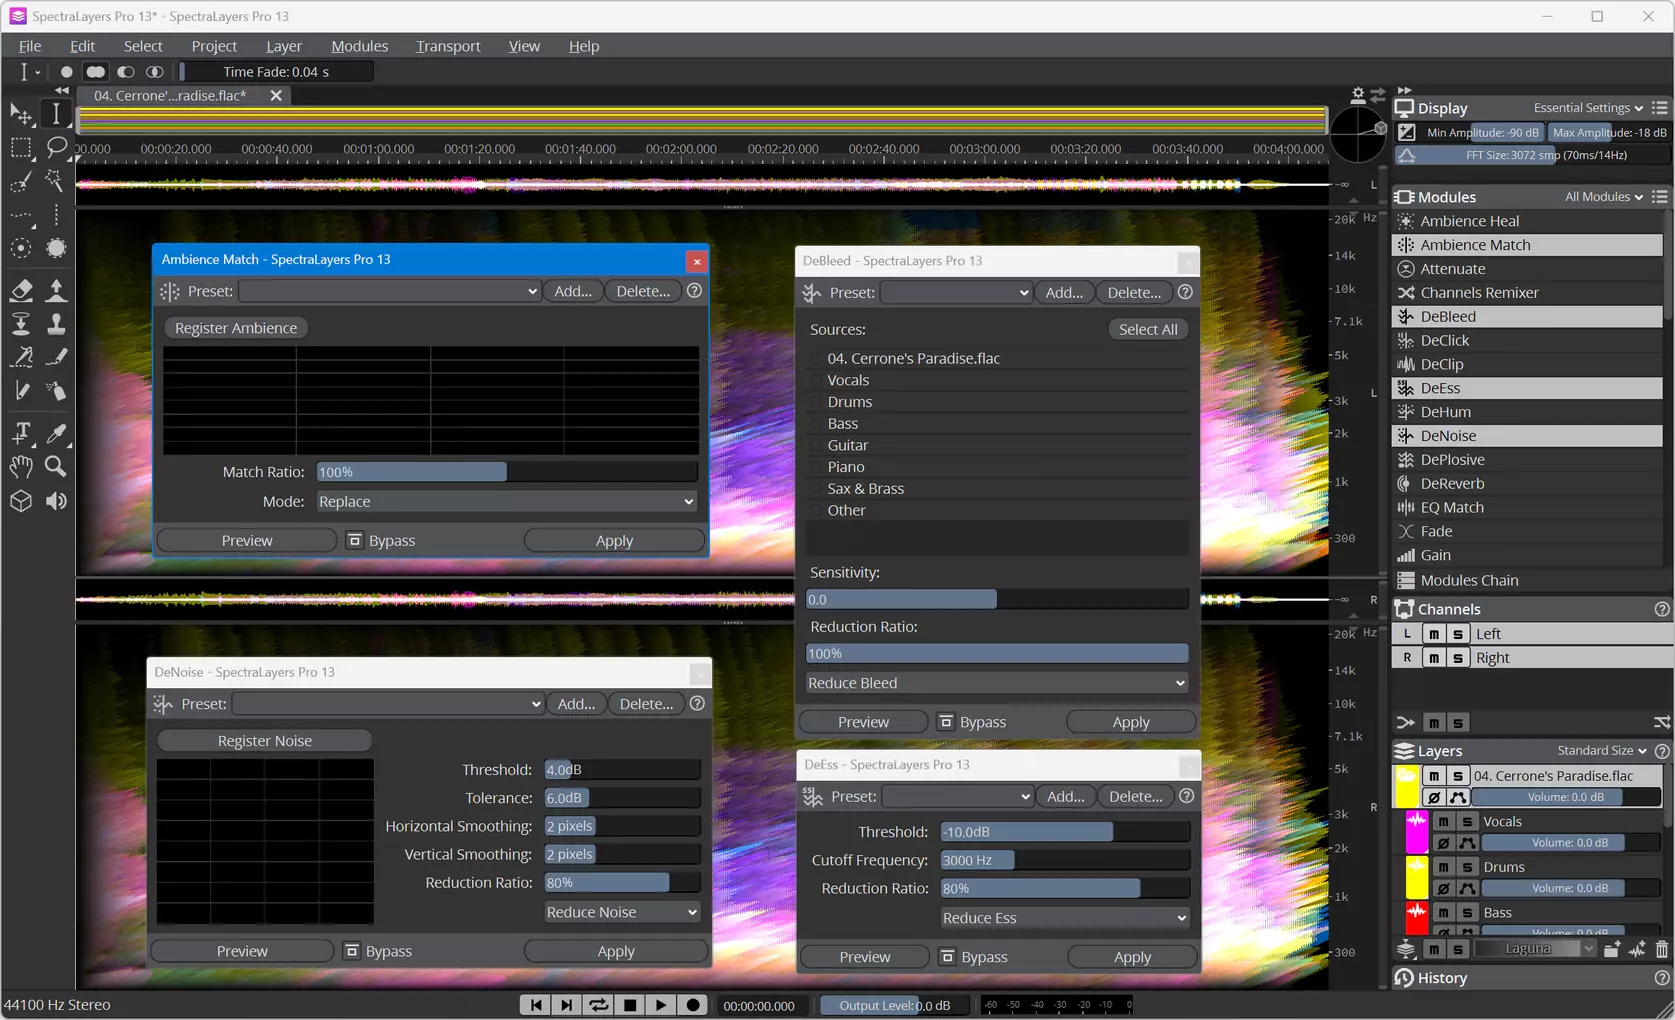Viewport: 1675px width, 1020px height.
Task: Expand the DeNoise Preset dropdown
Action: [x=388, y=704]
